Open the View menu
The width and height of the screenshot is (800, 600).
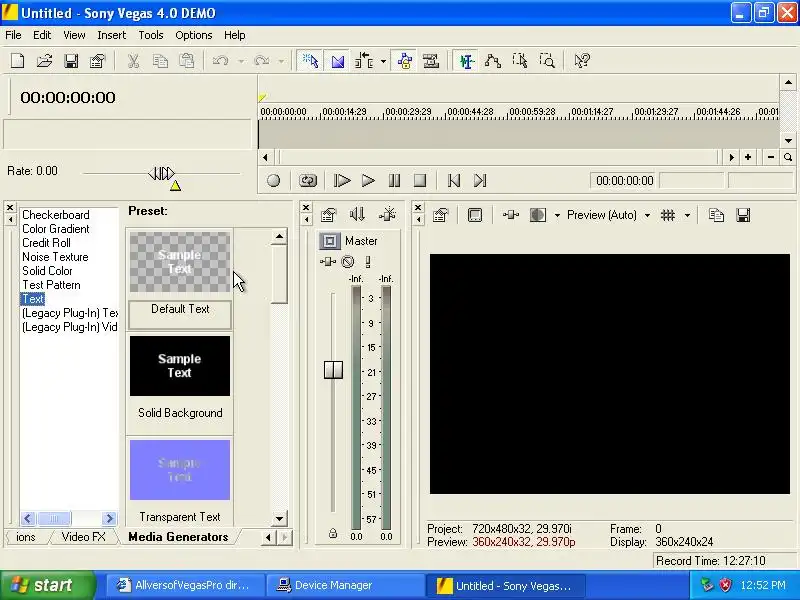pyautogui.click(x=74, y=35)
